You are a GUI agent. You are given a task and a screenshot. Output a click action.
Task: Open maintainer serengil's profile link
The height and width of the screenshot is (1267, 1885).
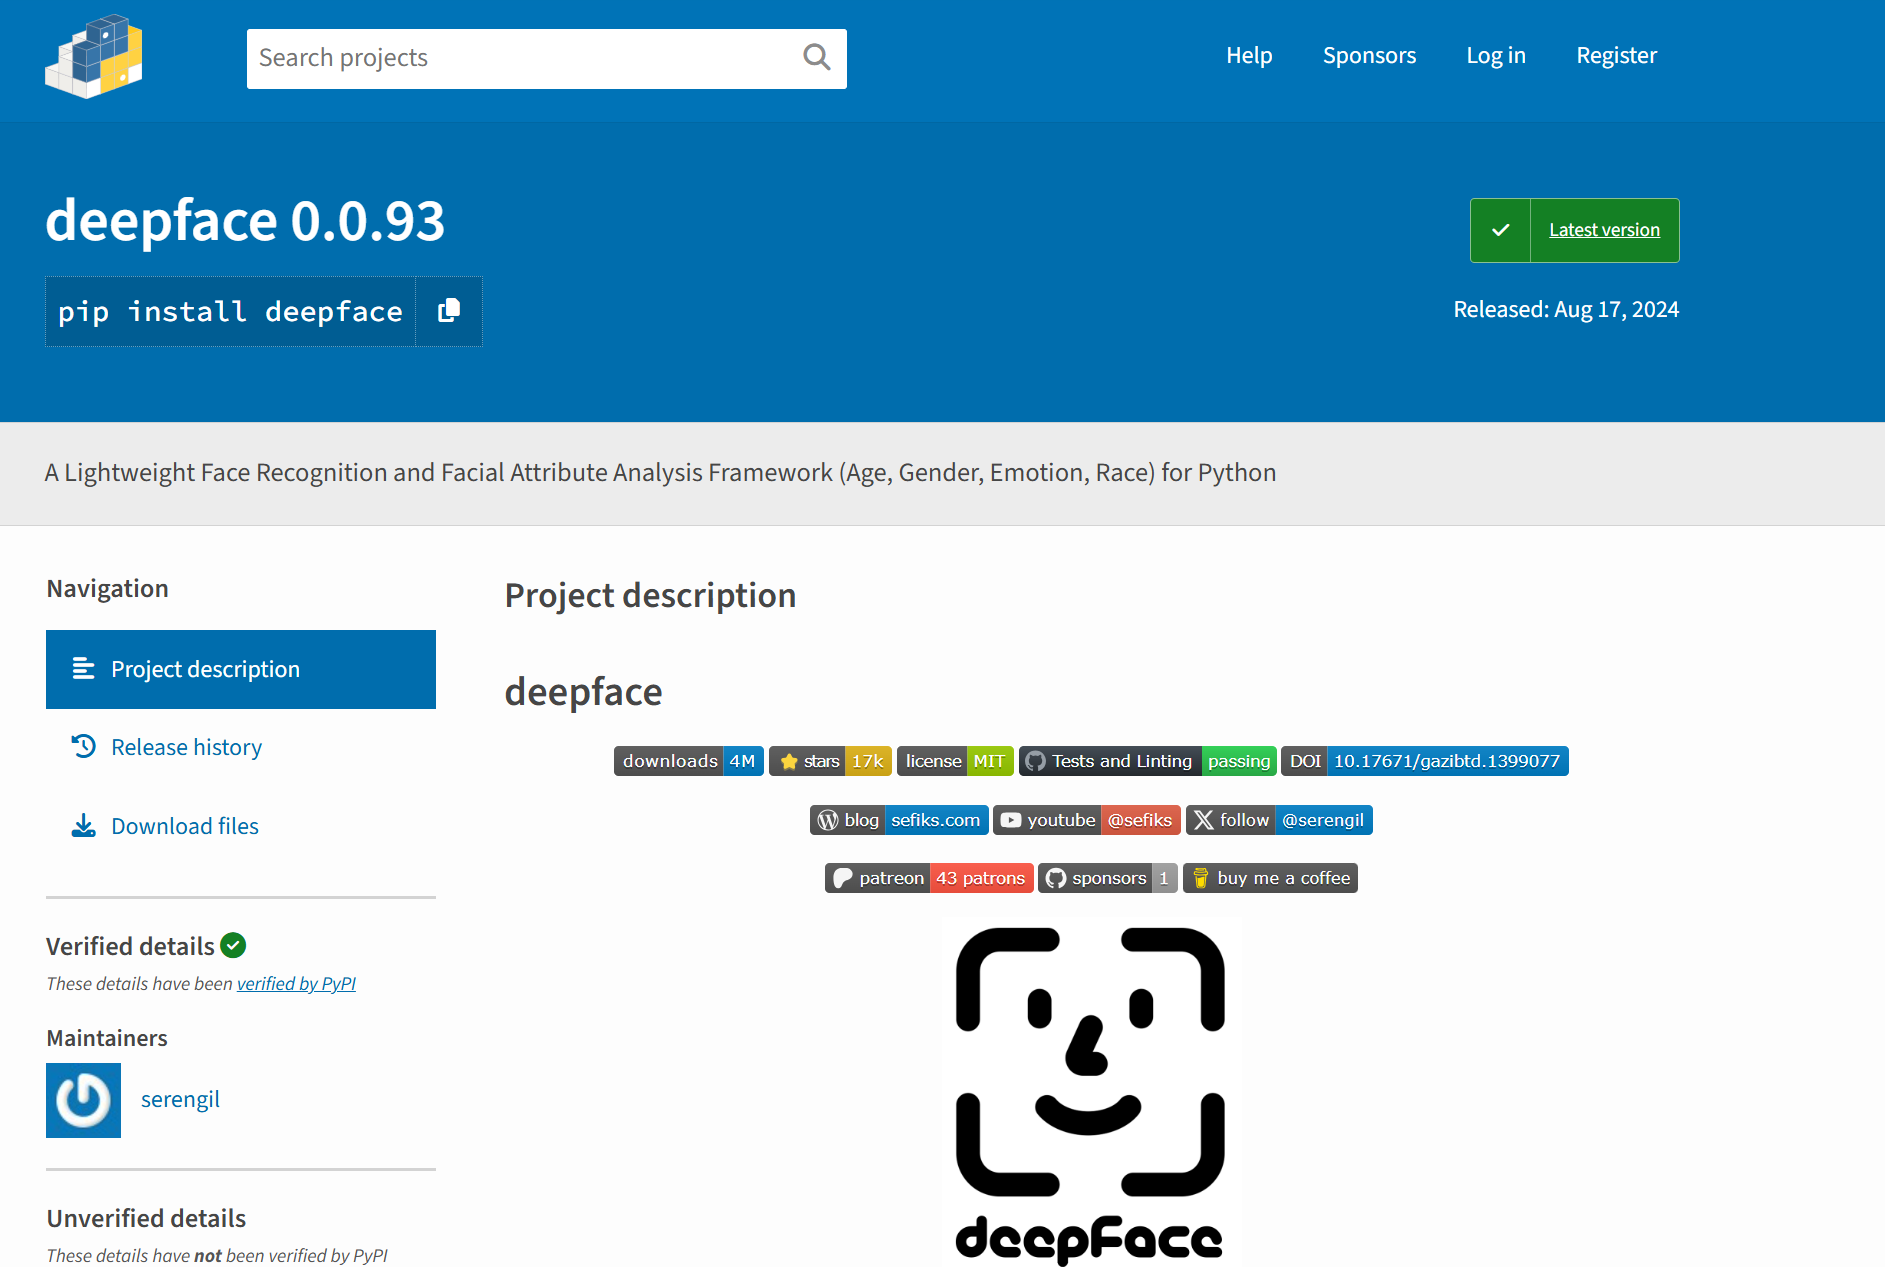tap(180, 1100)
